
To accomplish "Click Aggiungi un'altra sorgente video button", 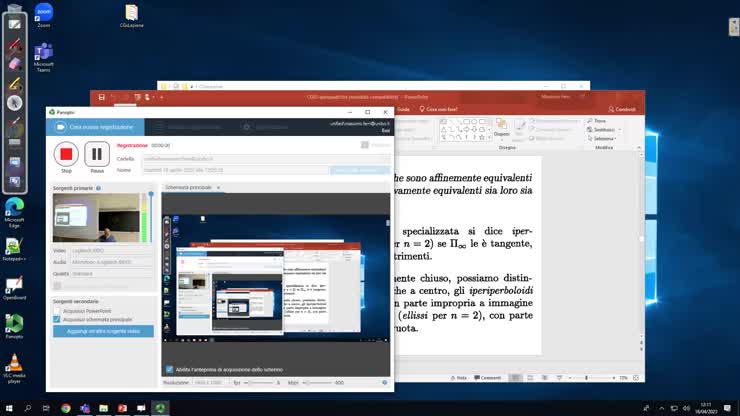I will (x=103, y=331).
